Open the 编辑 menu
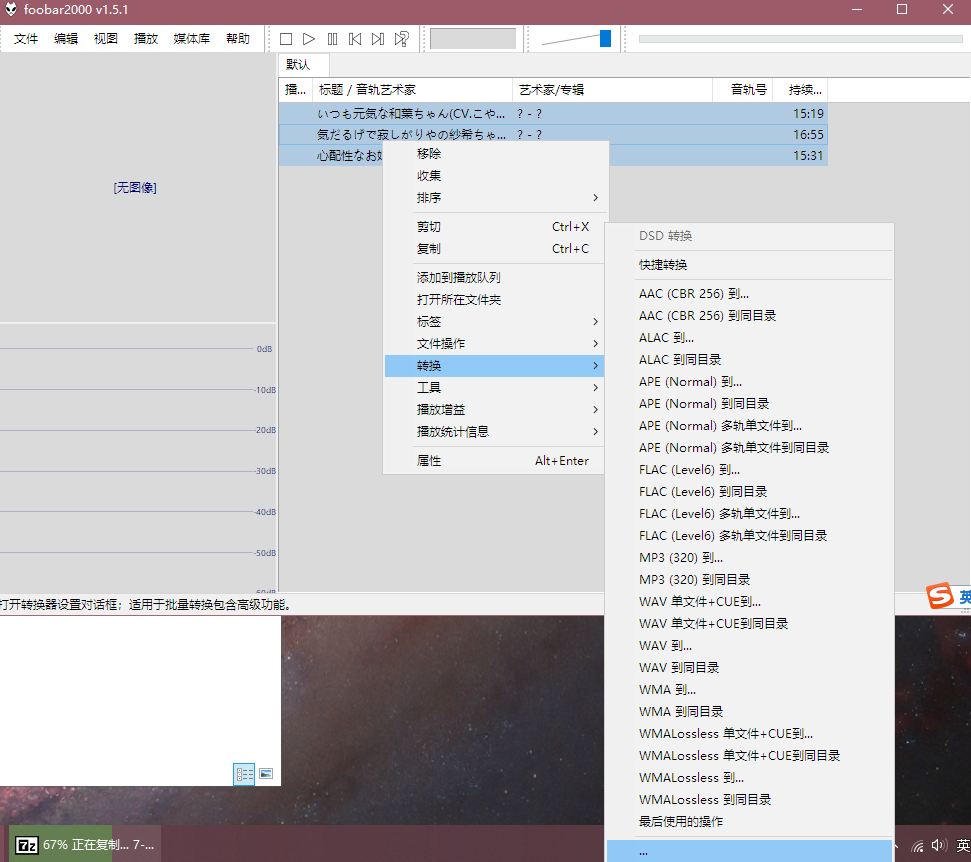The height and width of the screenshot is (862, 971). 66,39
